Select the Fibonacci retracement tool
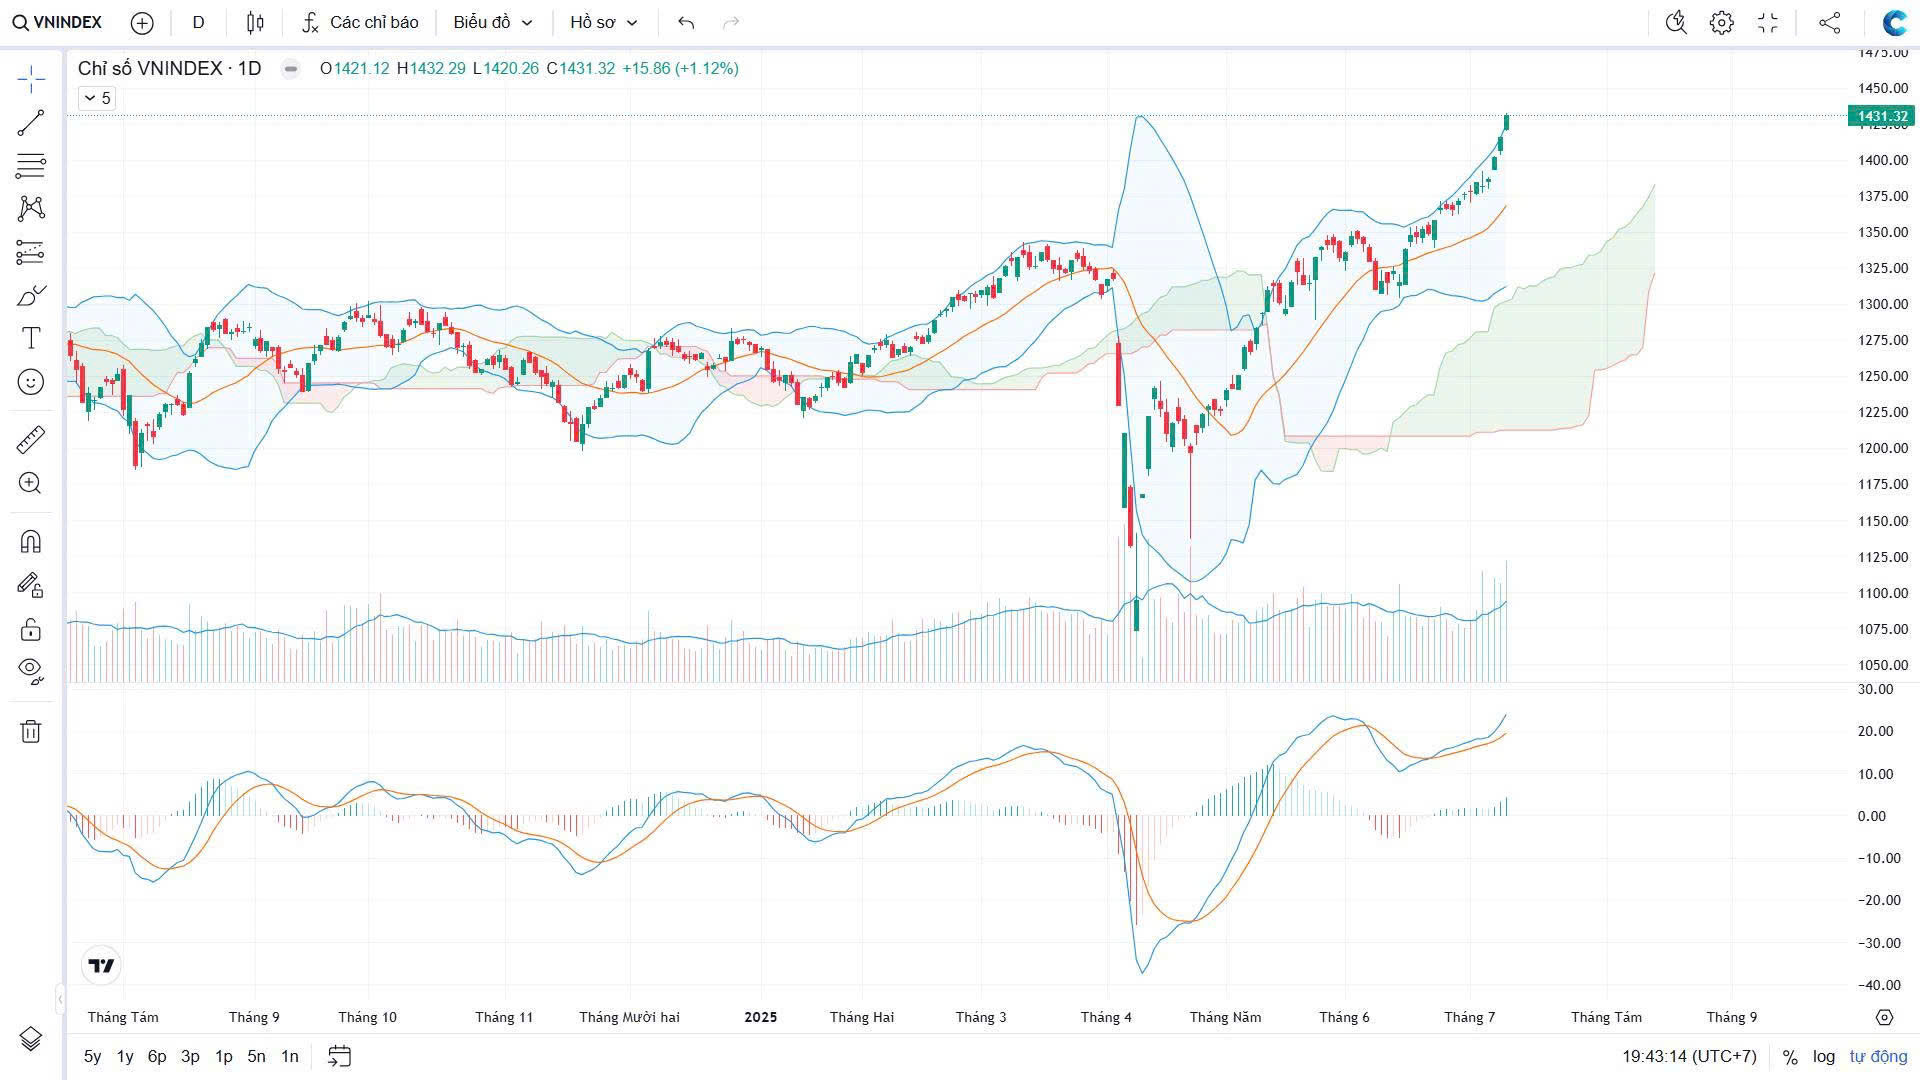The height and width of the screenshot is (1080, 1920). pyautogui.click(x=31, y=165)
